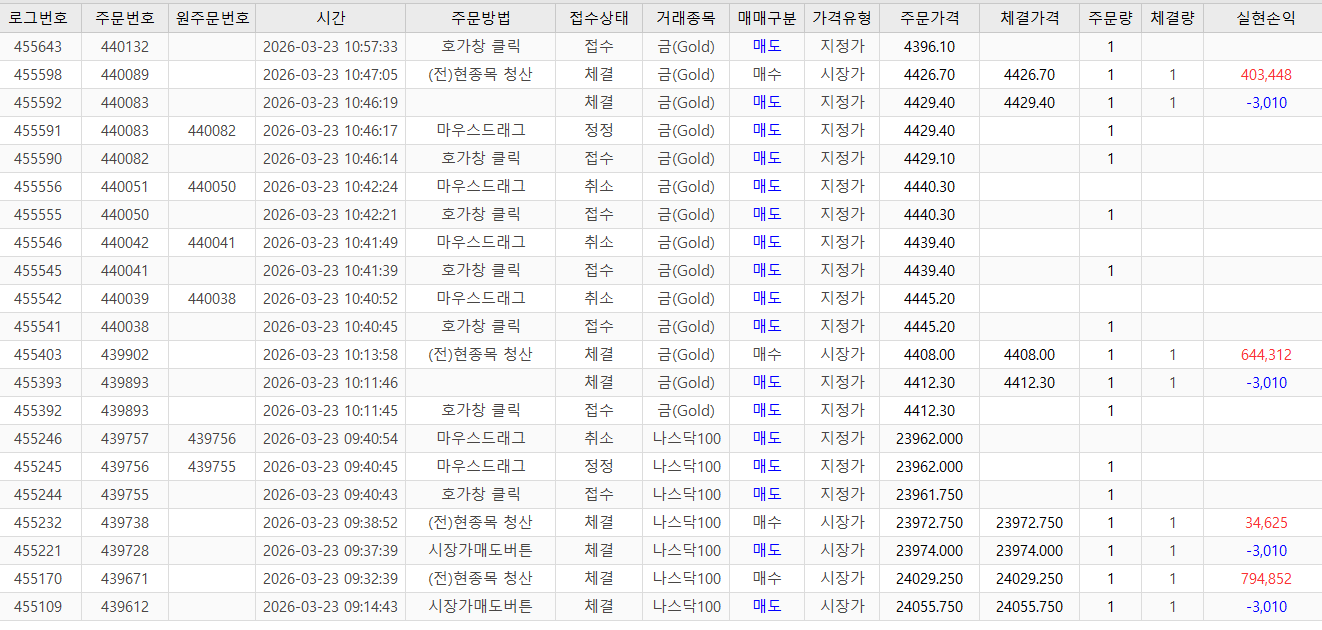Select 정정 status in row 455245
1322x630 pixels.
point(599,466)
